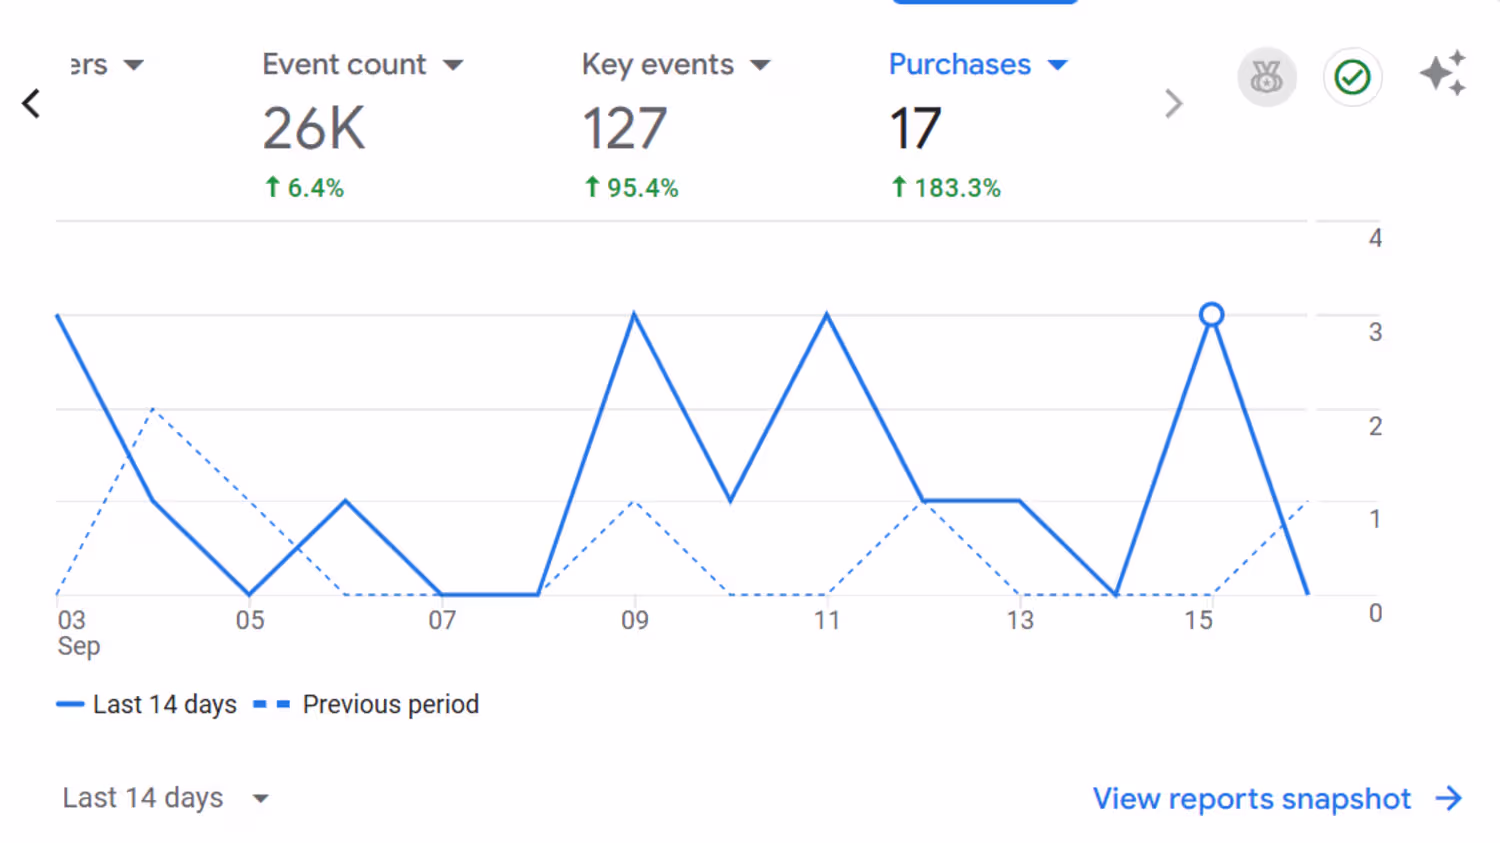Expand the Key events metric dropdown

point(760,65)
